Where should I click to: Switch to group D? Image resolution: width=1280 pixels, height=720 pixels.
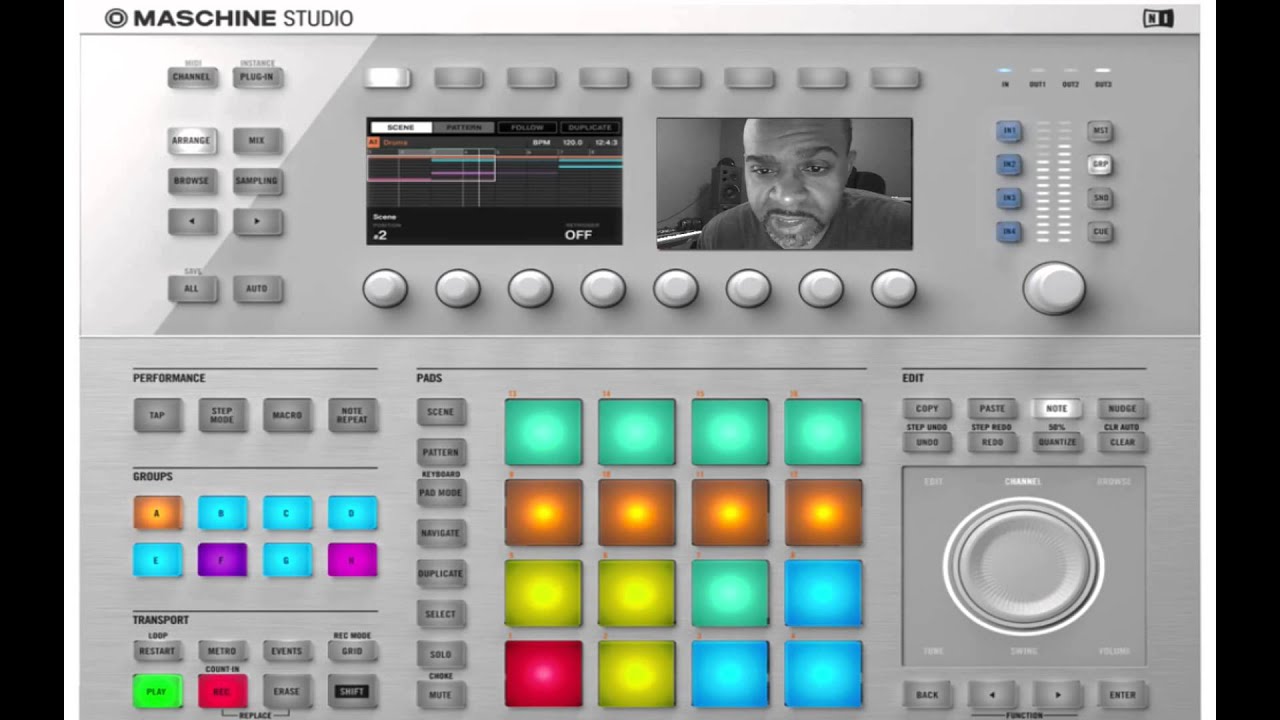point(352,512)
